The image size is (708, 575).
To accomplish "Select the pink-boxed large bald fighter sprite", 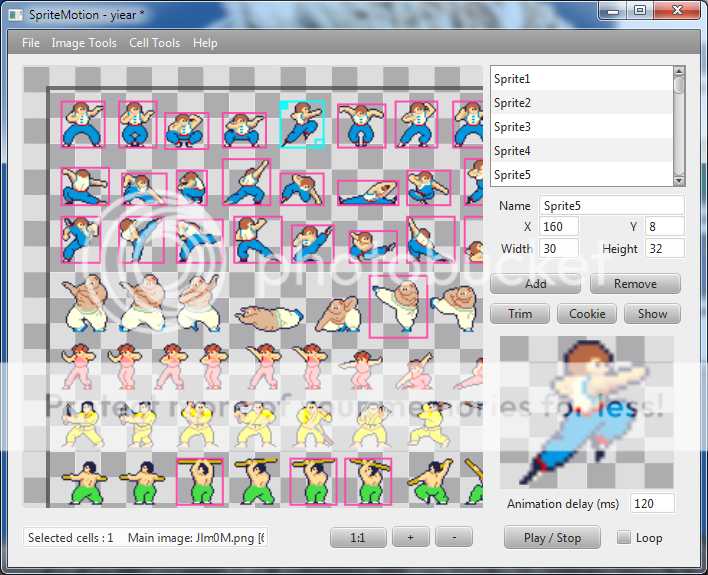I will [x=398, y=306].
